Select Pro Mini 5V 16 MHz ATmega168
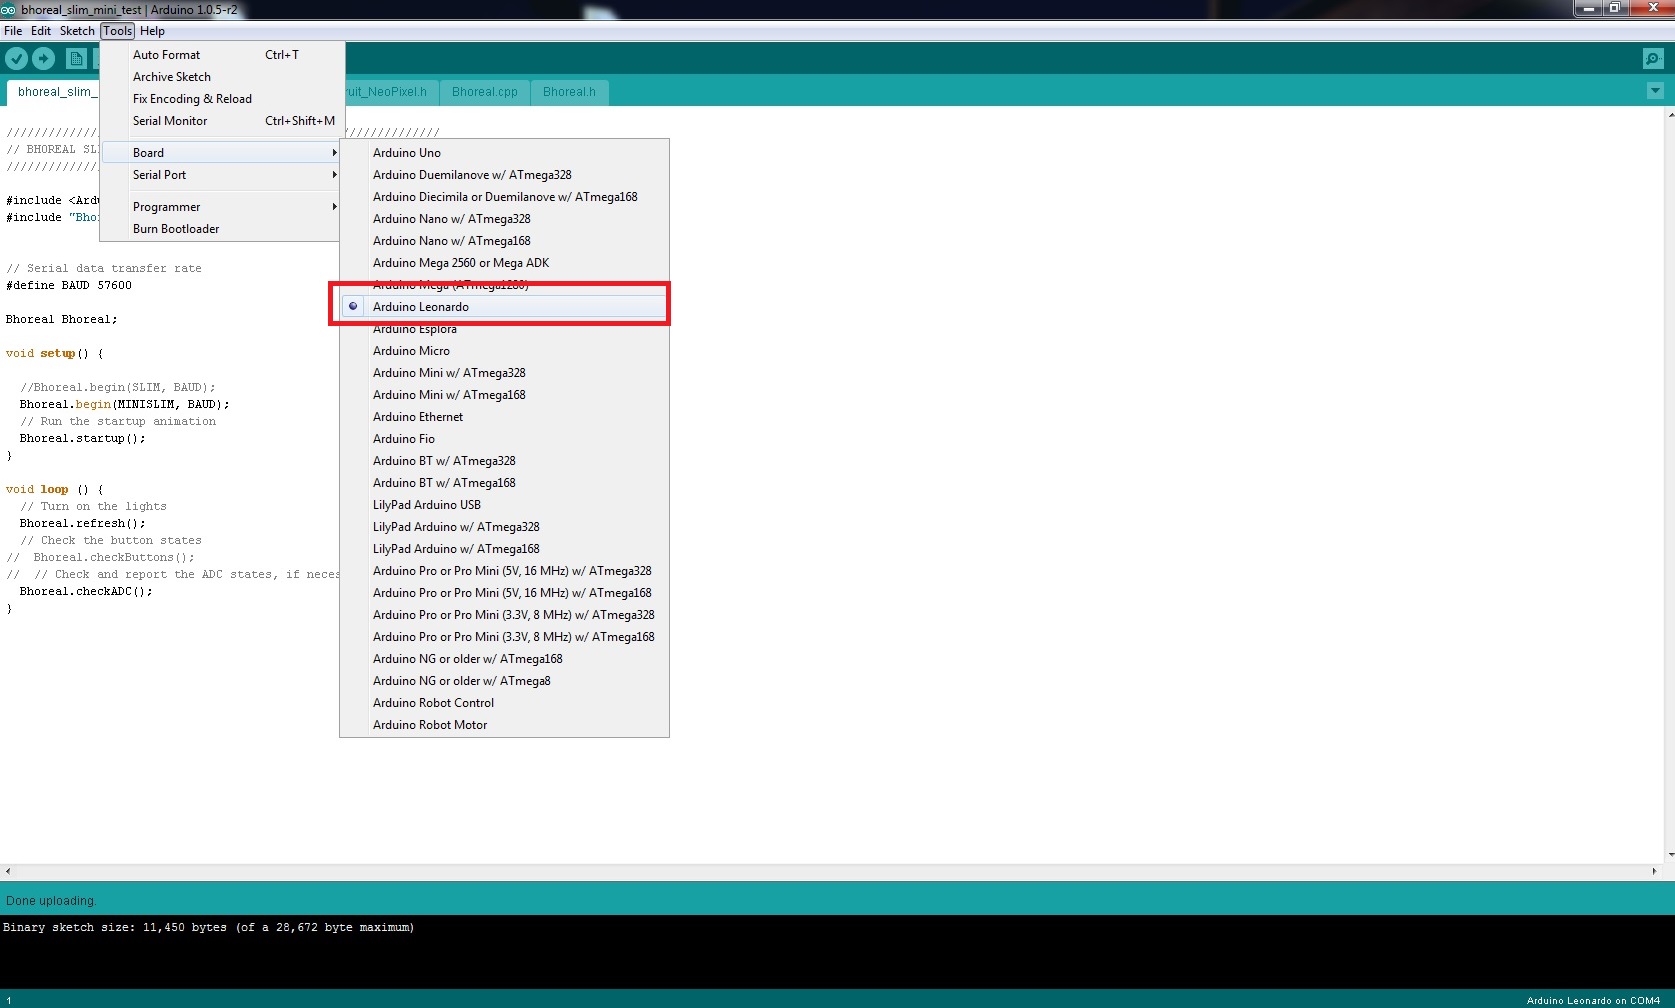This screenshot has width=1675, height=1008. point(505,593)
